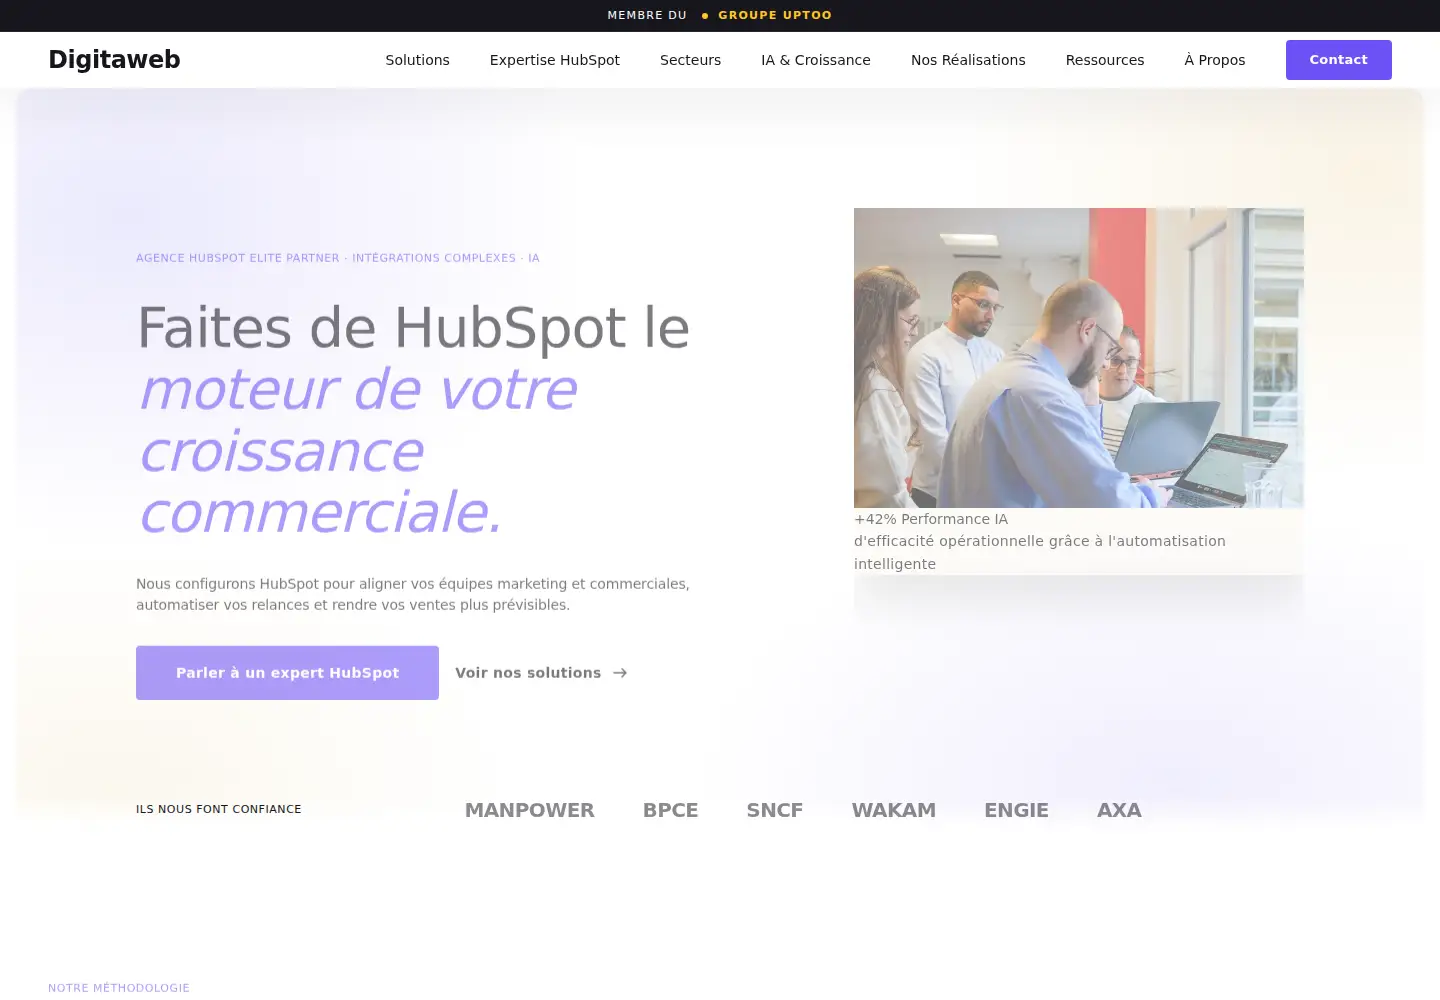Go to Nos Réalisations
The height and width of the screenshot is (1000, 1440).
968,60
